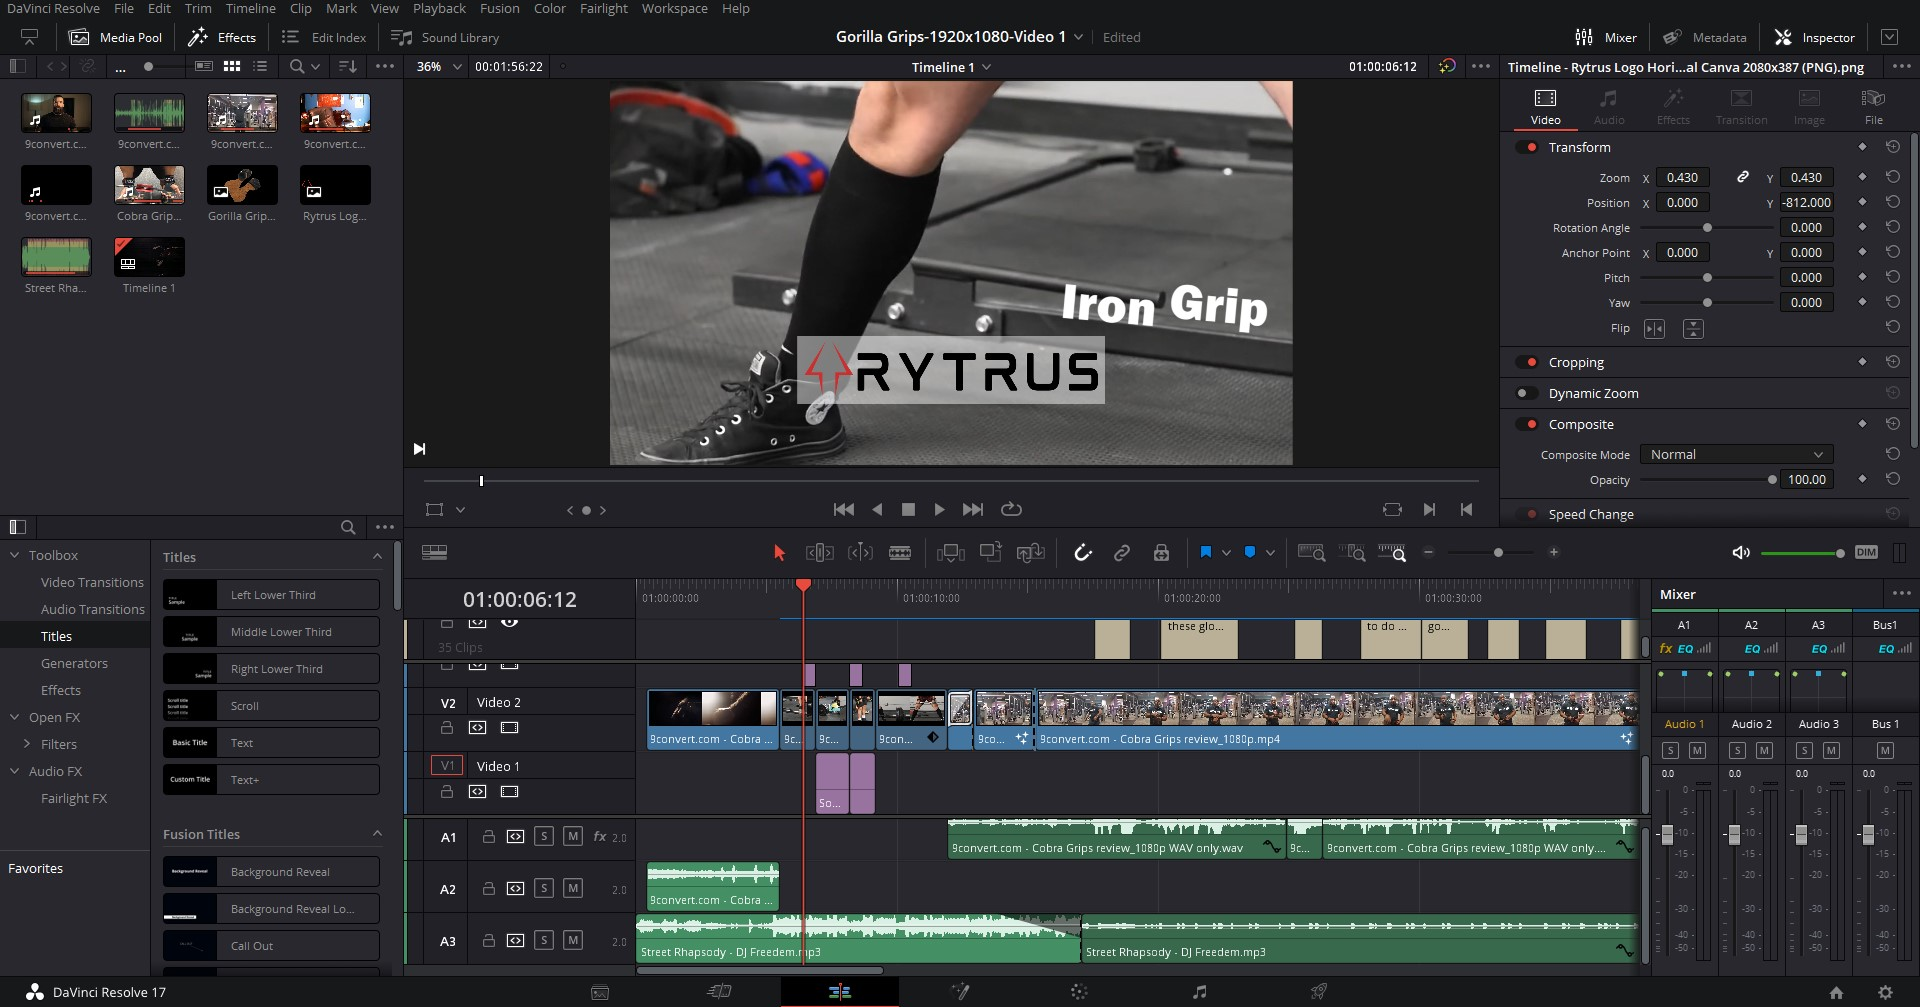Open Sound Library panel
1920x1007 pixels.
(445, 37)
